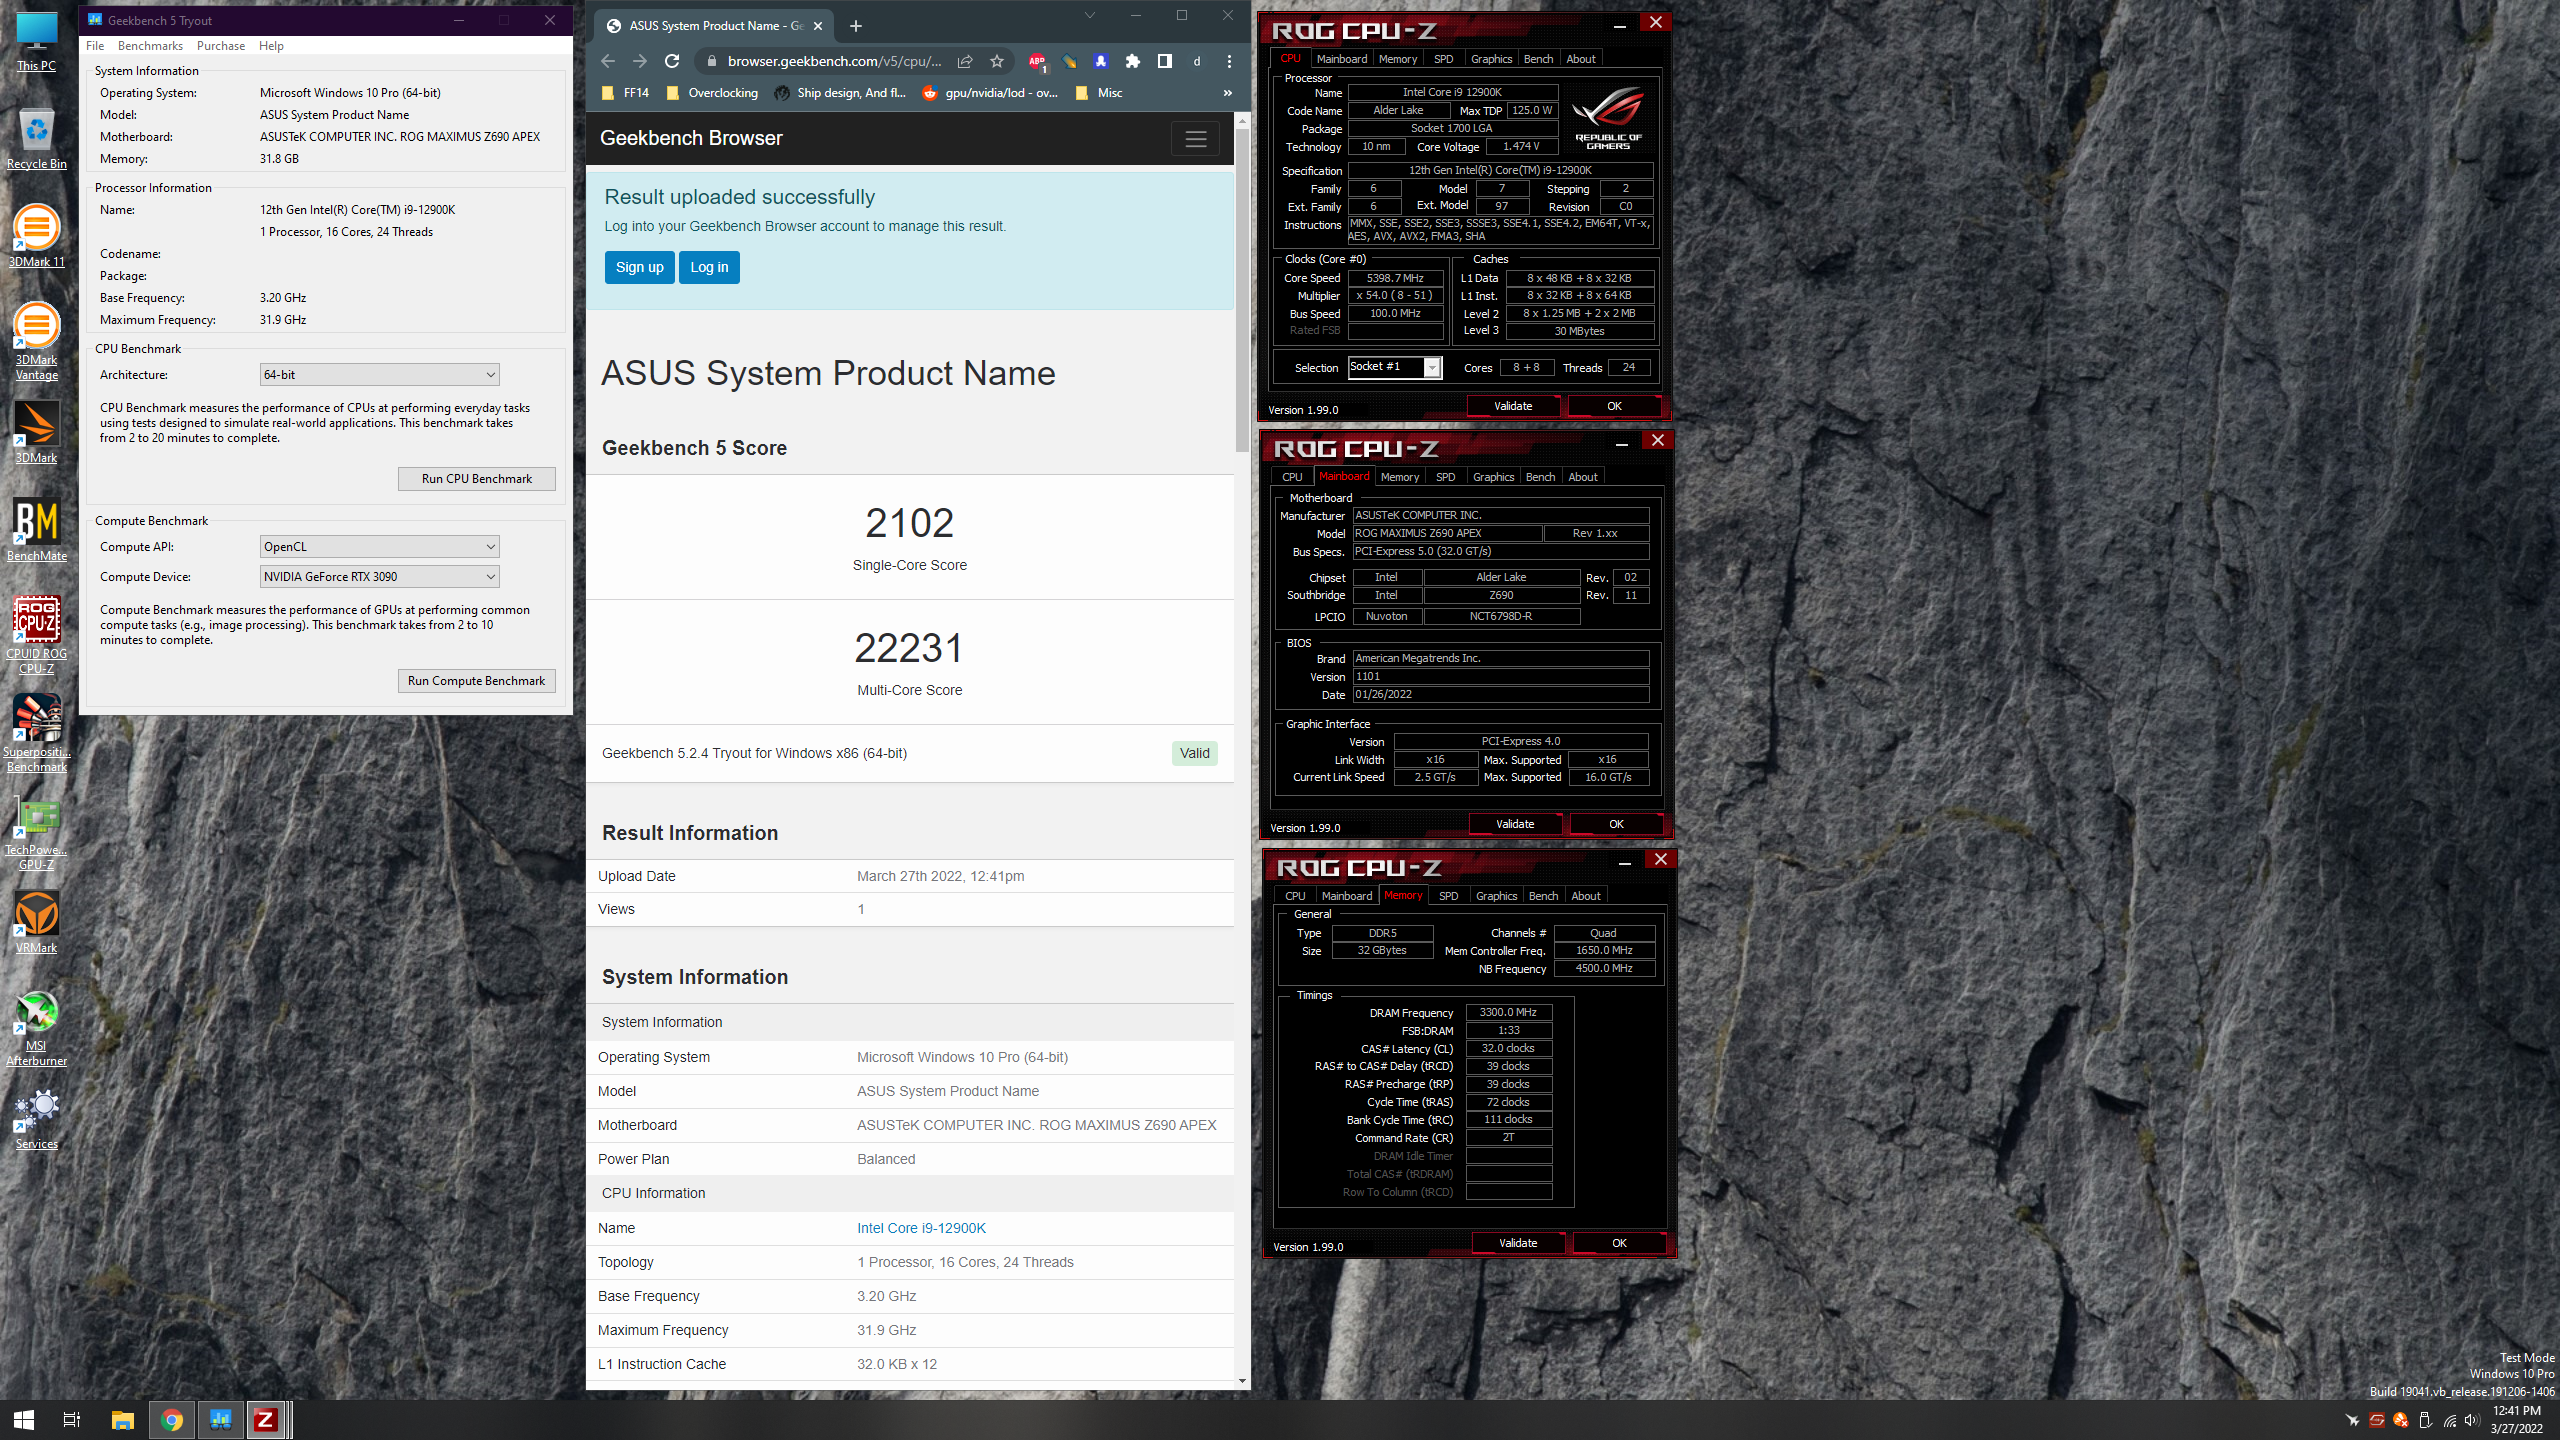The image size is (2560, 1440).
Task: Open a new Chrome tab
Action: (x=856, y=26)
